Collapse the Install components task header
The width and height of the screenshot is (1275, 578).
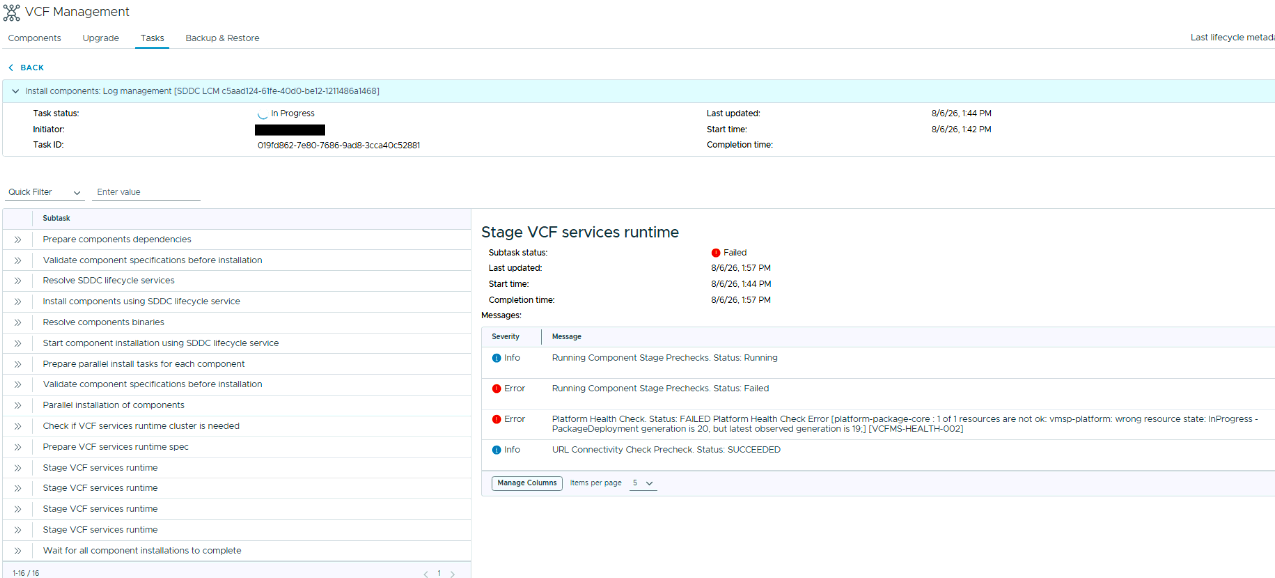(x=15, y=91)
